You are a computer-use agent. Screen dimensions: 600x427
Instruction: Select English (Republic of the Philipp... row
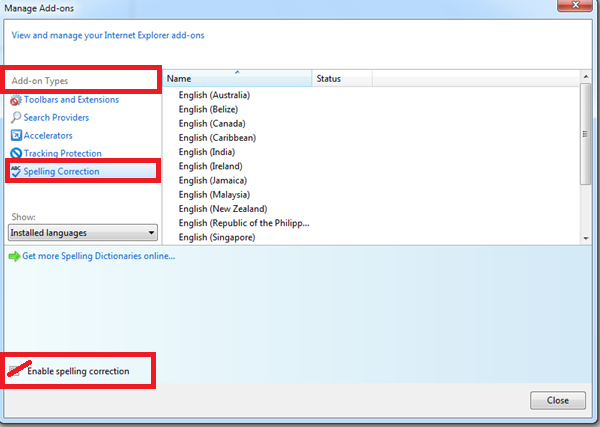244,223
